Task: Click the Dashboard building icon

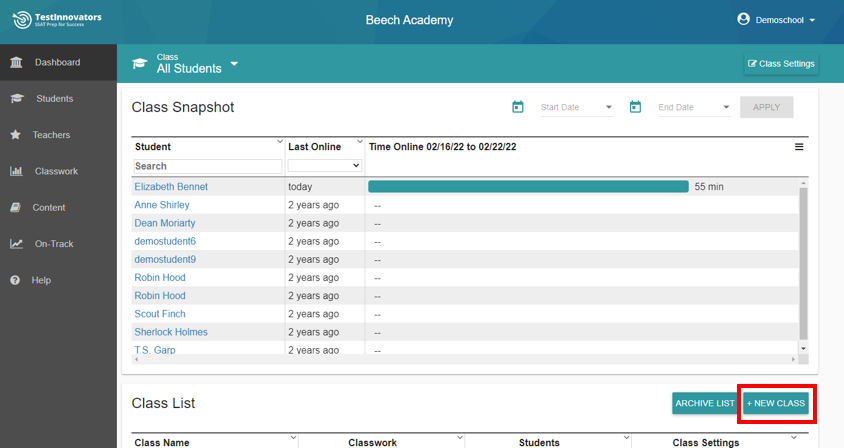Action: tap(16, 62)
